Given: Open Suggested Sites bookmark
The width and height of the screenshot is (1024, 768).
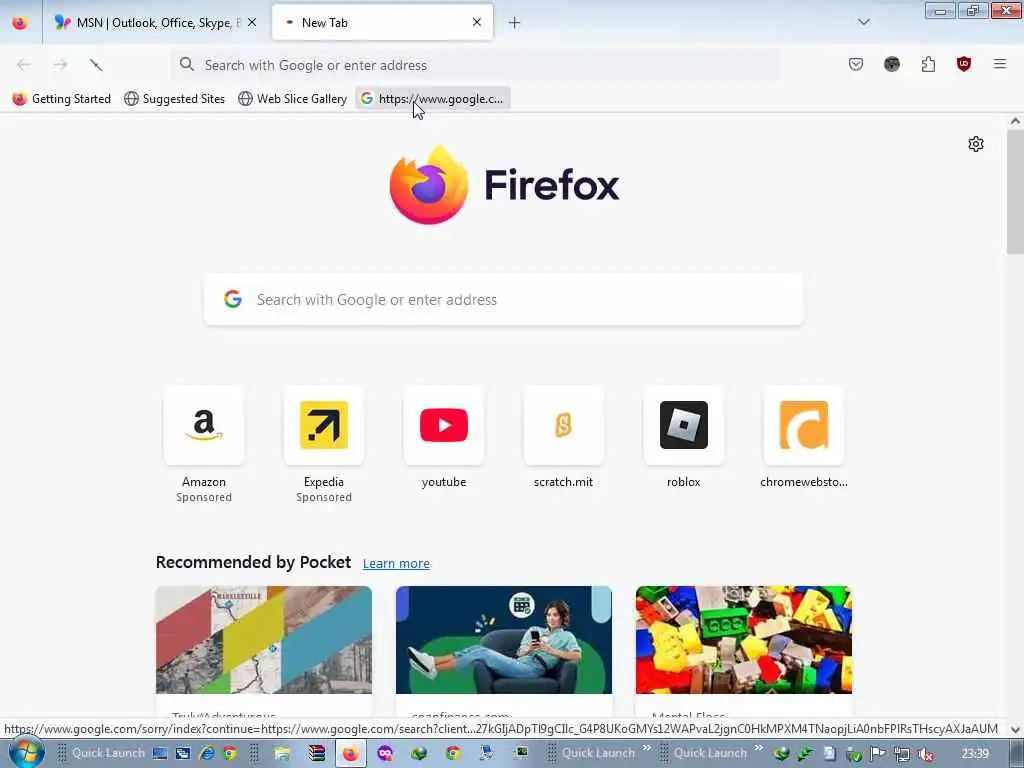Looking at the screenshot, I should click(x=174, y=99).
